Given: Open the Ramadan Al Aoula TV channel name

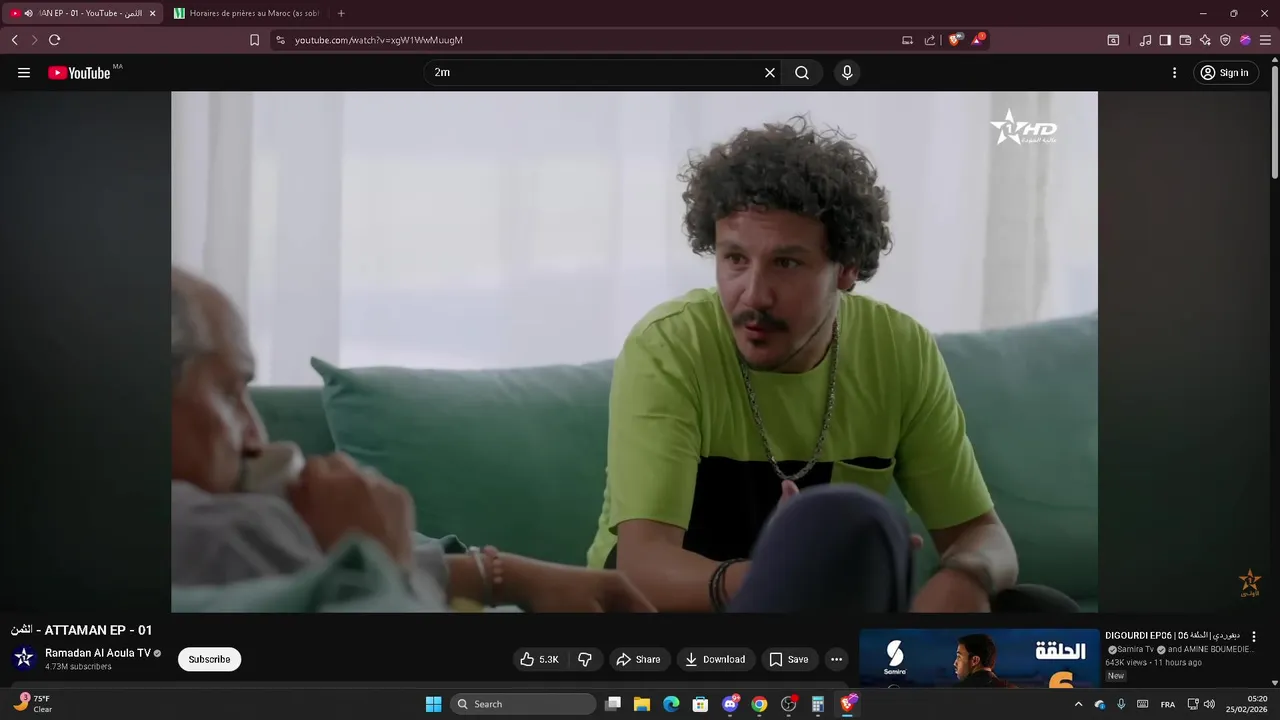Looking at the screenshot, I should coord(98,653).
